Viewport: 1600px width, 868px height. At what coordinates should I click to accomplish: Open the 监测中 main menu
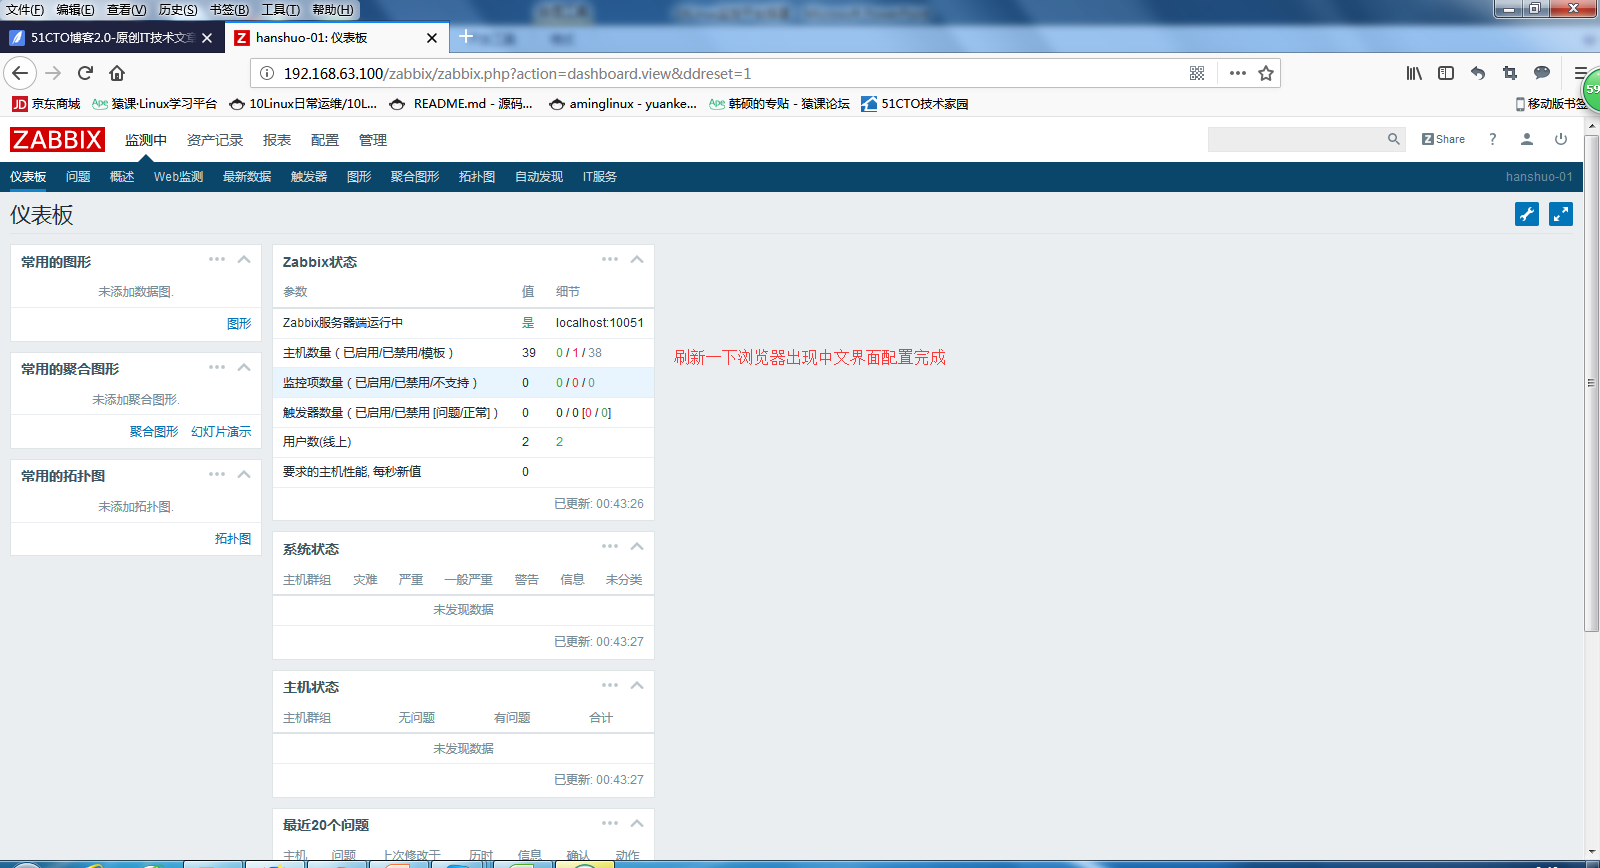point(146,140)
